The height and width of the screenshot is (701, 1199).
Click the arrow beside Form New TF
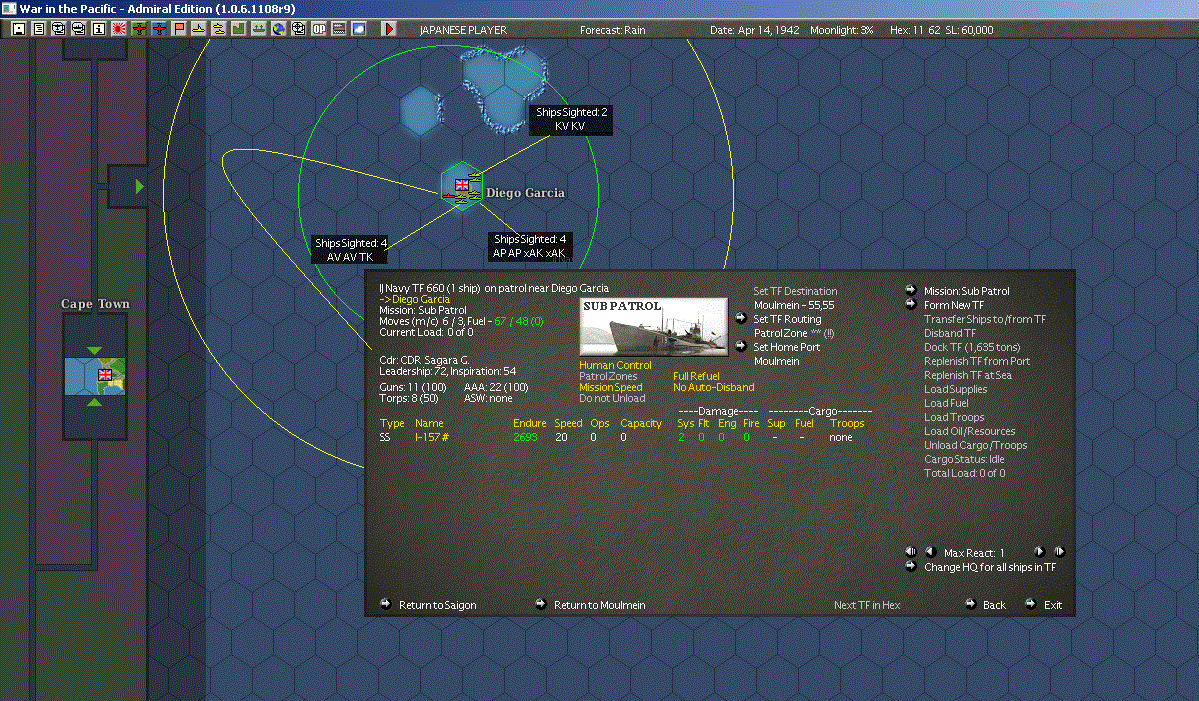(x=911, y=303)
